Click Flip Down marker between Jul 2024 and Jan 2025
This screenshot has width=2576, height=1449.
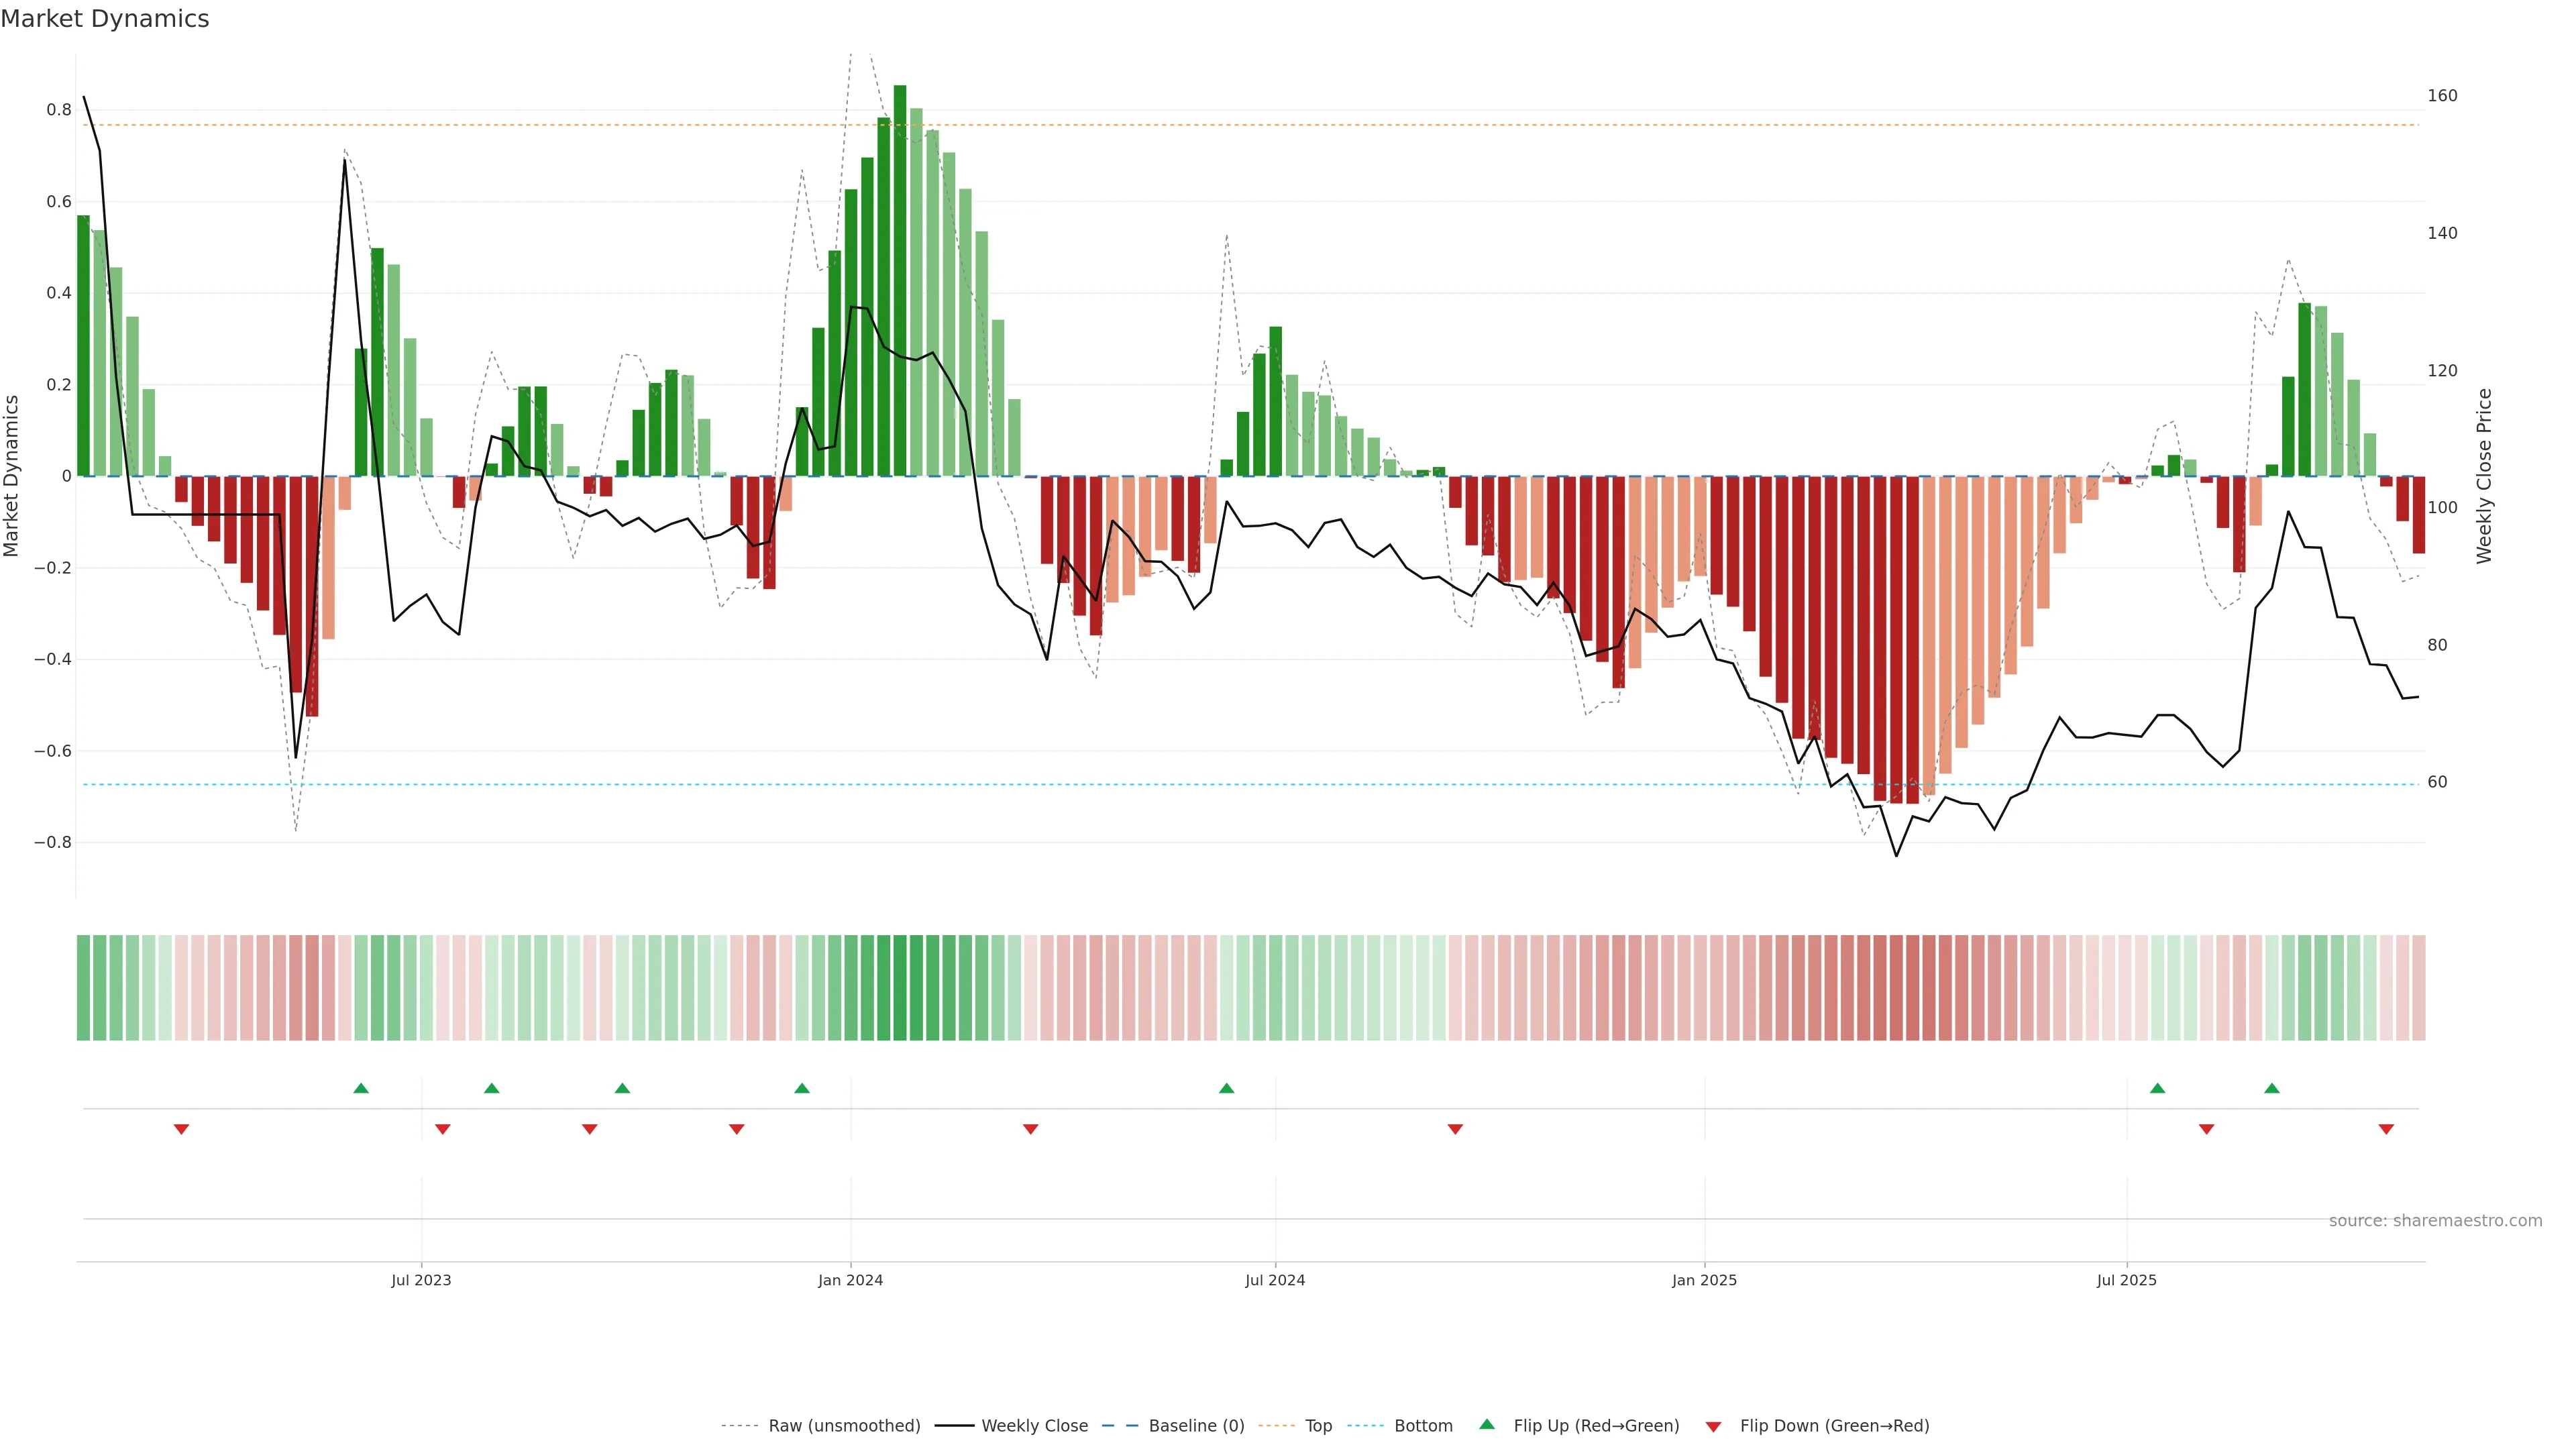1455,1129
